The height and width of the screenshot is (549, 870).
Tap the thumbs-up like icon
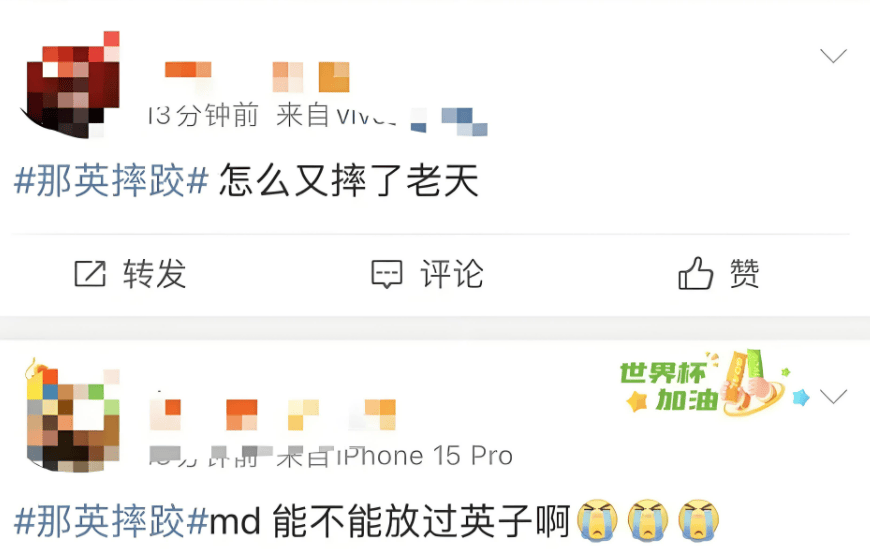coord(695,273)
